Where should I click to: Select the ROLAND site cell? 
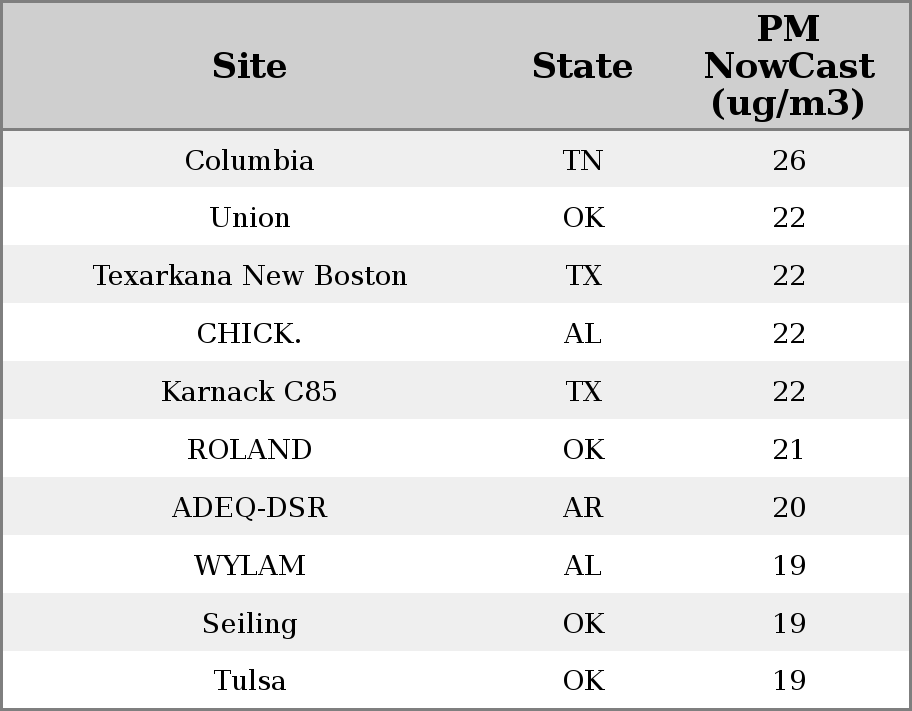(x=250, y=450)
